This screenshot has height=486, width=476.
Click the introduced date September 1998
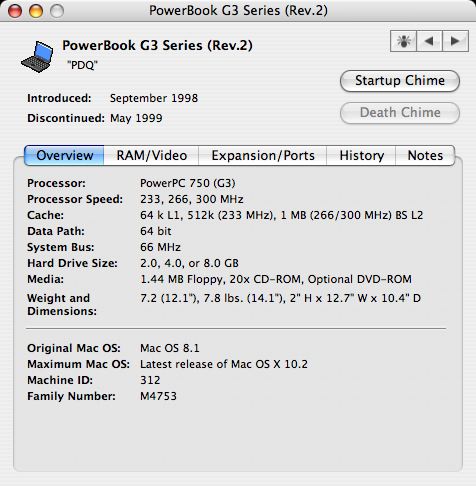154,98
